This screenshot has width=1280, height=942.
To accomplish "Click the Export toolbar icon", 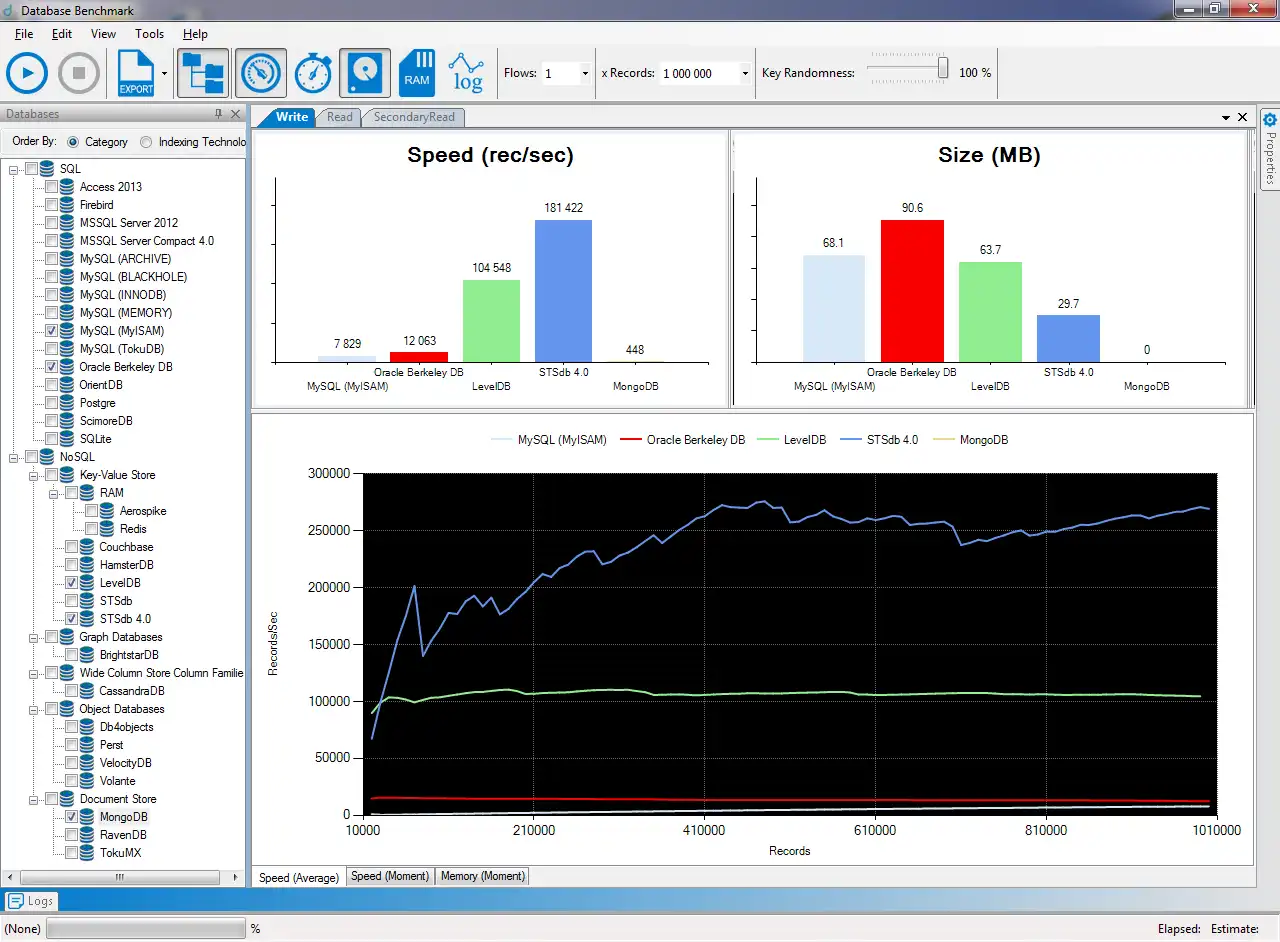I will [x=136, y=73].
